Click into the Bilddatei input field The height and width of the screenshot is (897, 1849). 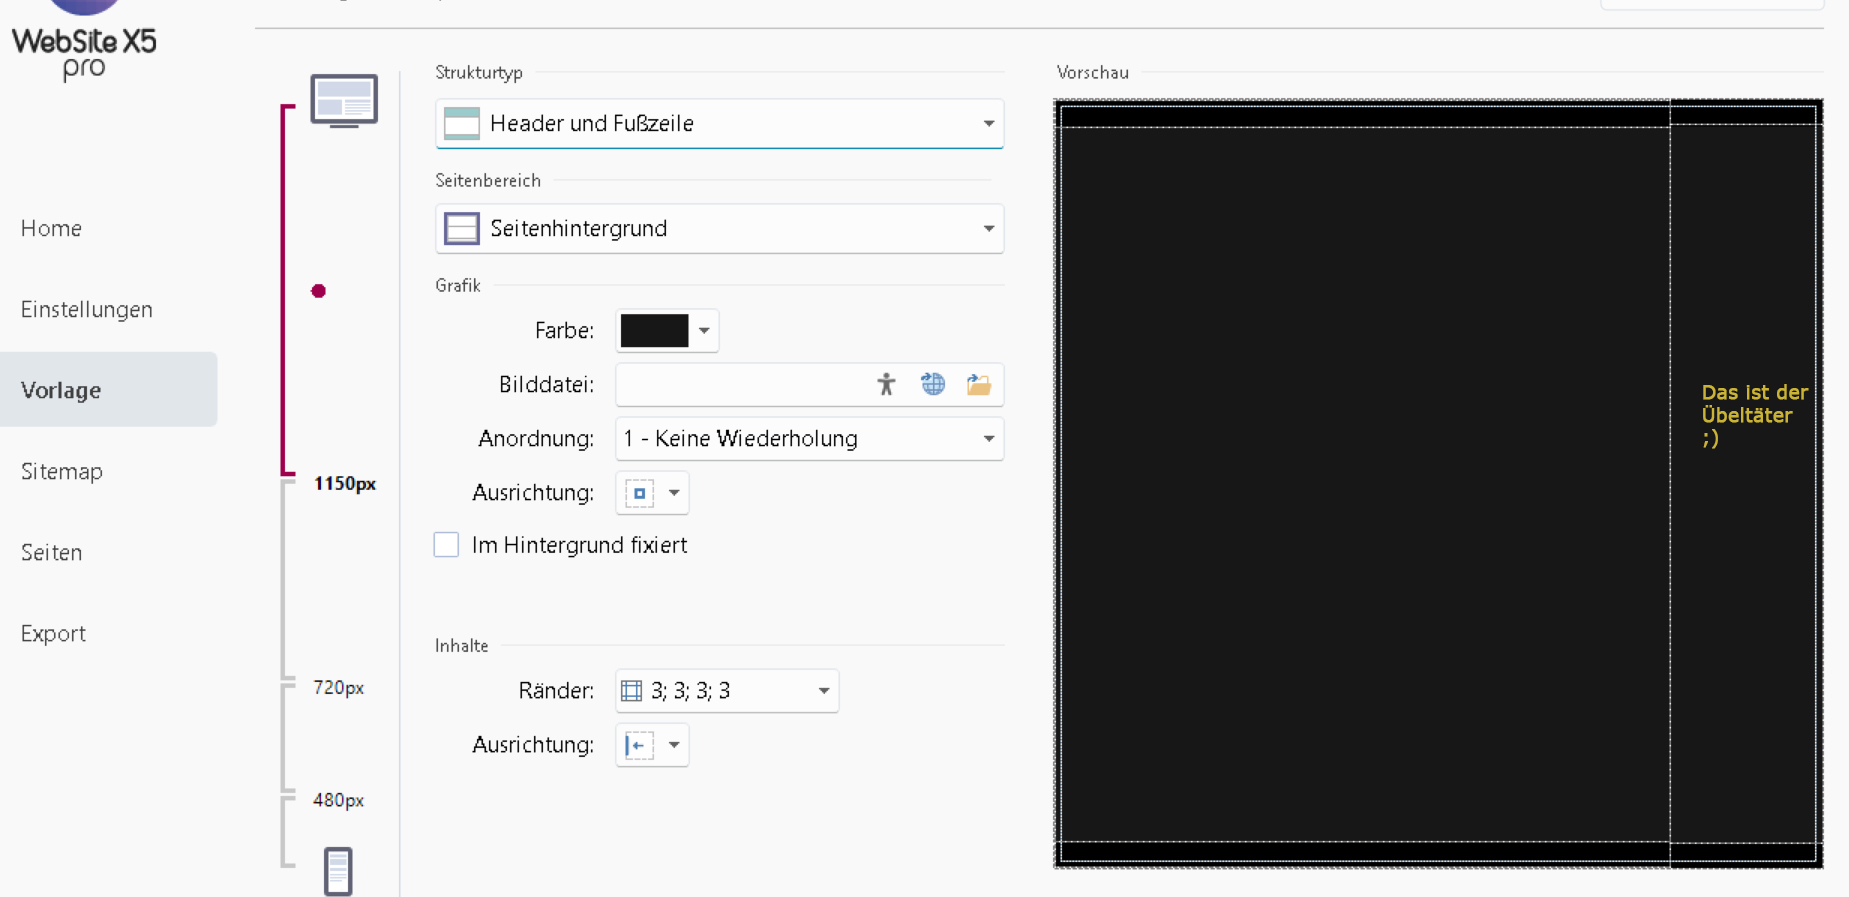pyautogui.click(x=740, y=385)
